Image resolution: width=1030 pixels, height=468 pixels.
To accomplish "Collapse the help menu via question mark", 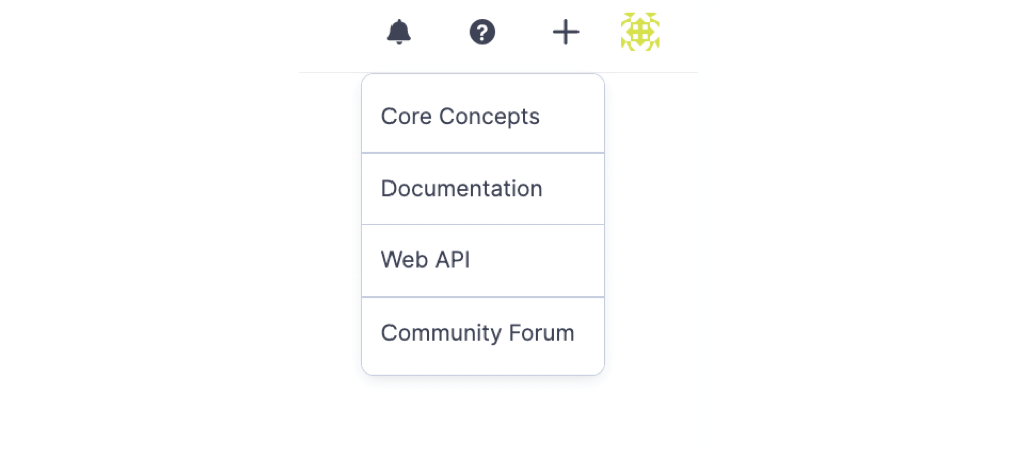I will 482,32.
